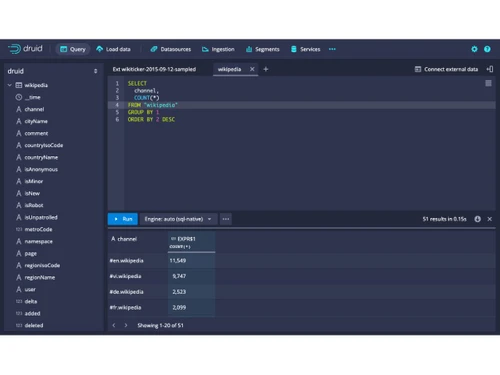Screen dimensions: 500x375
Task: Select the deleted column
Action: [34, 325]
